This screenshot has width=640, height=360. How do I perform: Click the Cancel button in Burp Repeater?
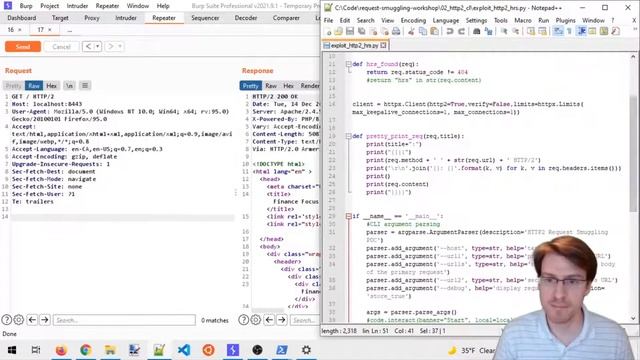[61, 47]
